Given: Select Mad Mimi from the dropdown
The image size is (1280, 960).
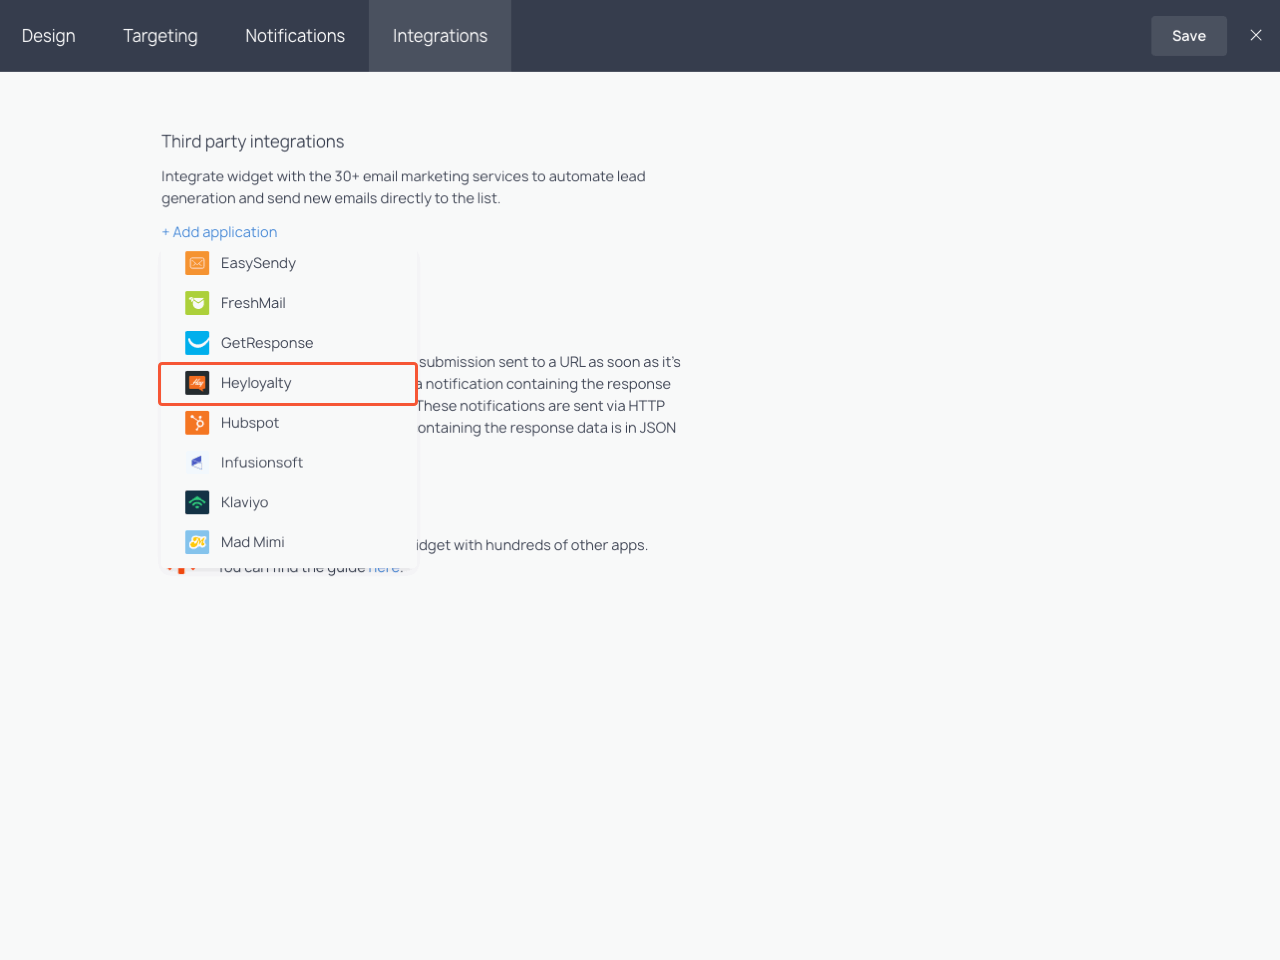Looking at the screenshot, I should [252, 542].
